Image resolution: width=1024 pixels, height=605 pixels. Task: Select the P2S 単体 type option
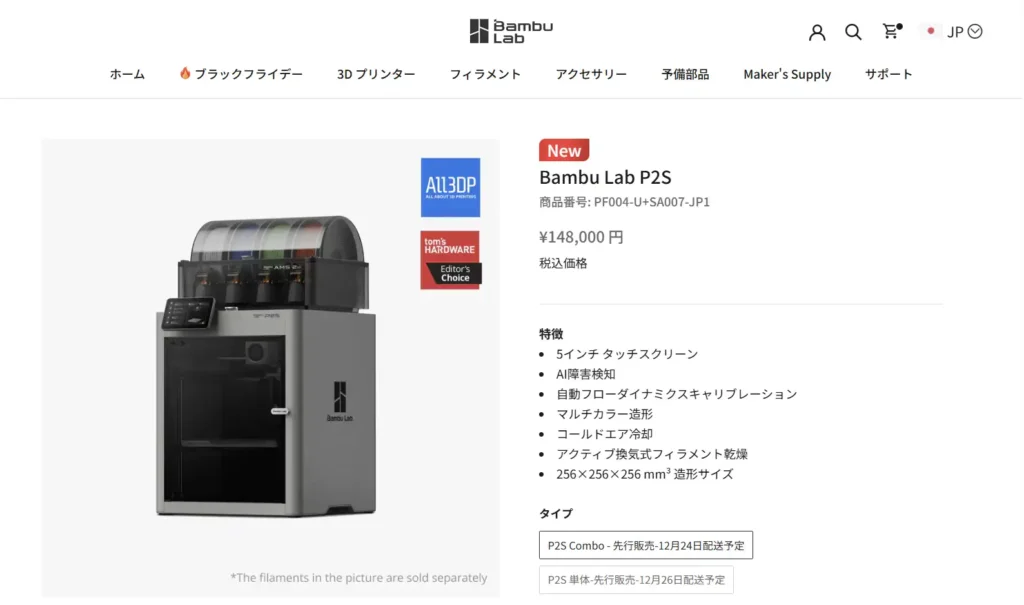coord(635,580)
